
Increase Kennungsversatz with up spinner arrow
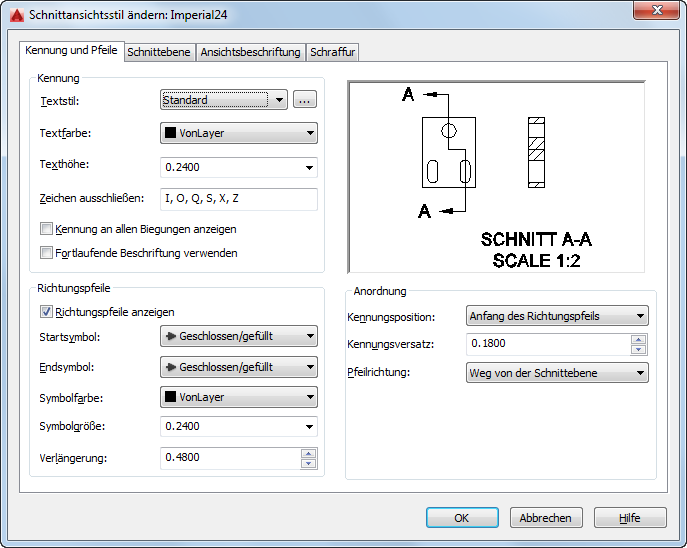[639, 339]
